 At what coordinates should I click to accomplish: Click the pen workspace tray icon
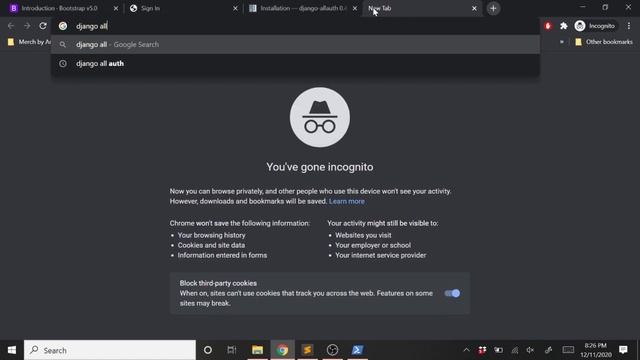click(548, 350)
